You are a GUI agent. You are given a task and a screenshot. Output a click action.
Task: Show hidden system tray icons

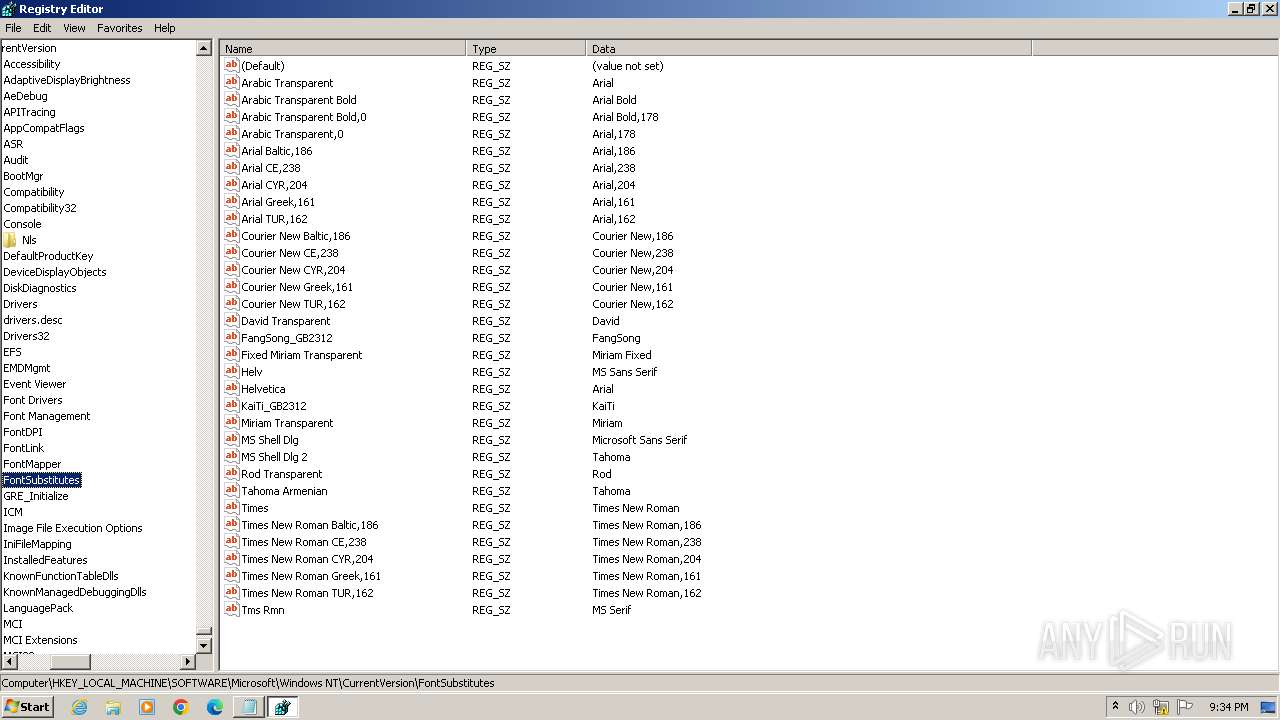coord(1115,707)
